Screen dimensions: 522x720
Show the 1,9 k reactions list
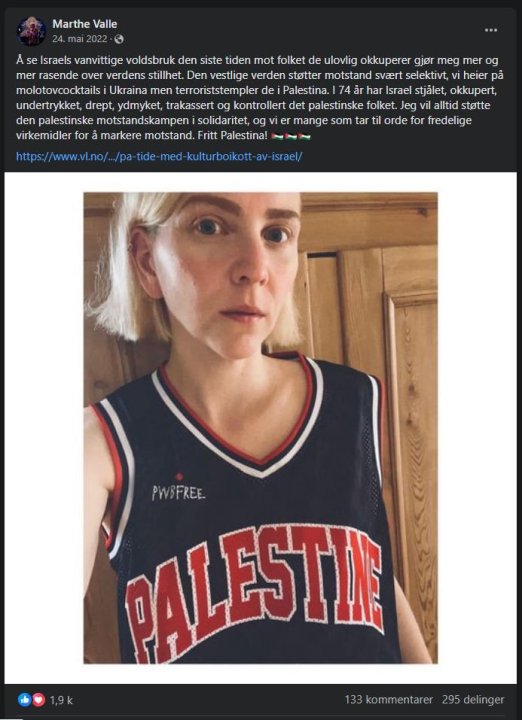[62, 700]
